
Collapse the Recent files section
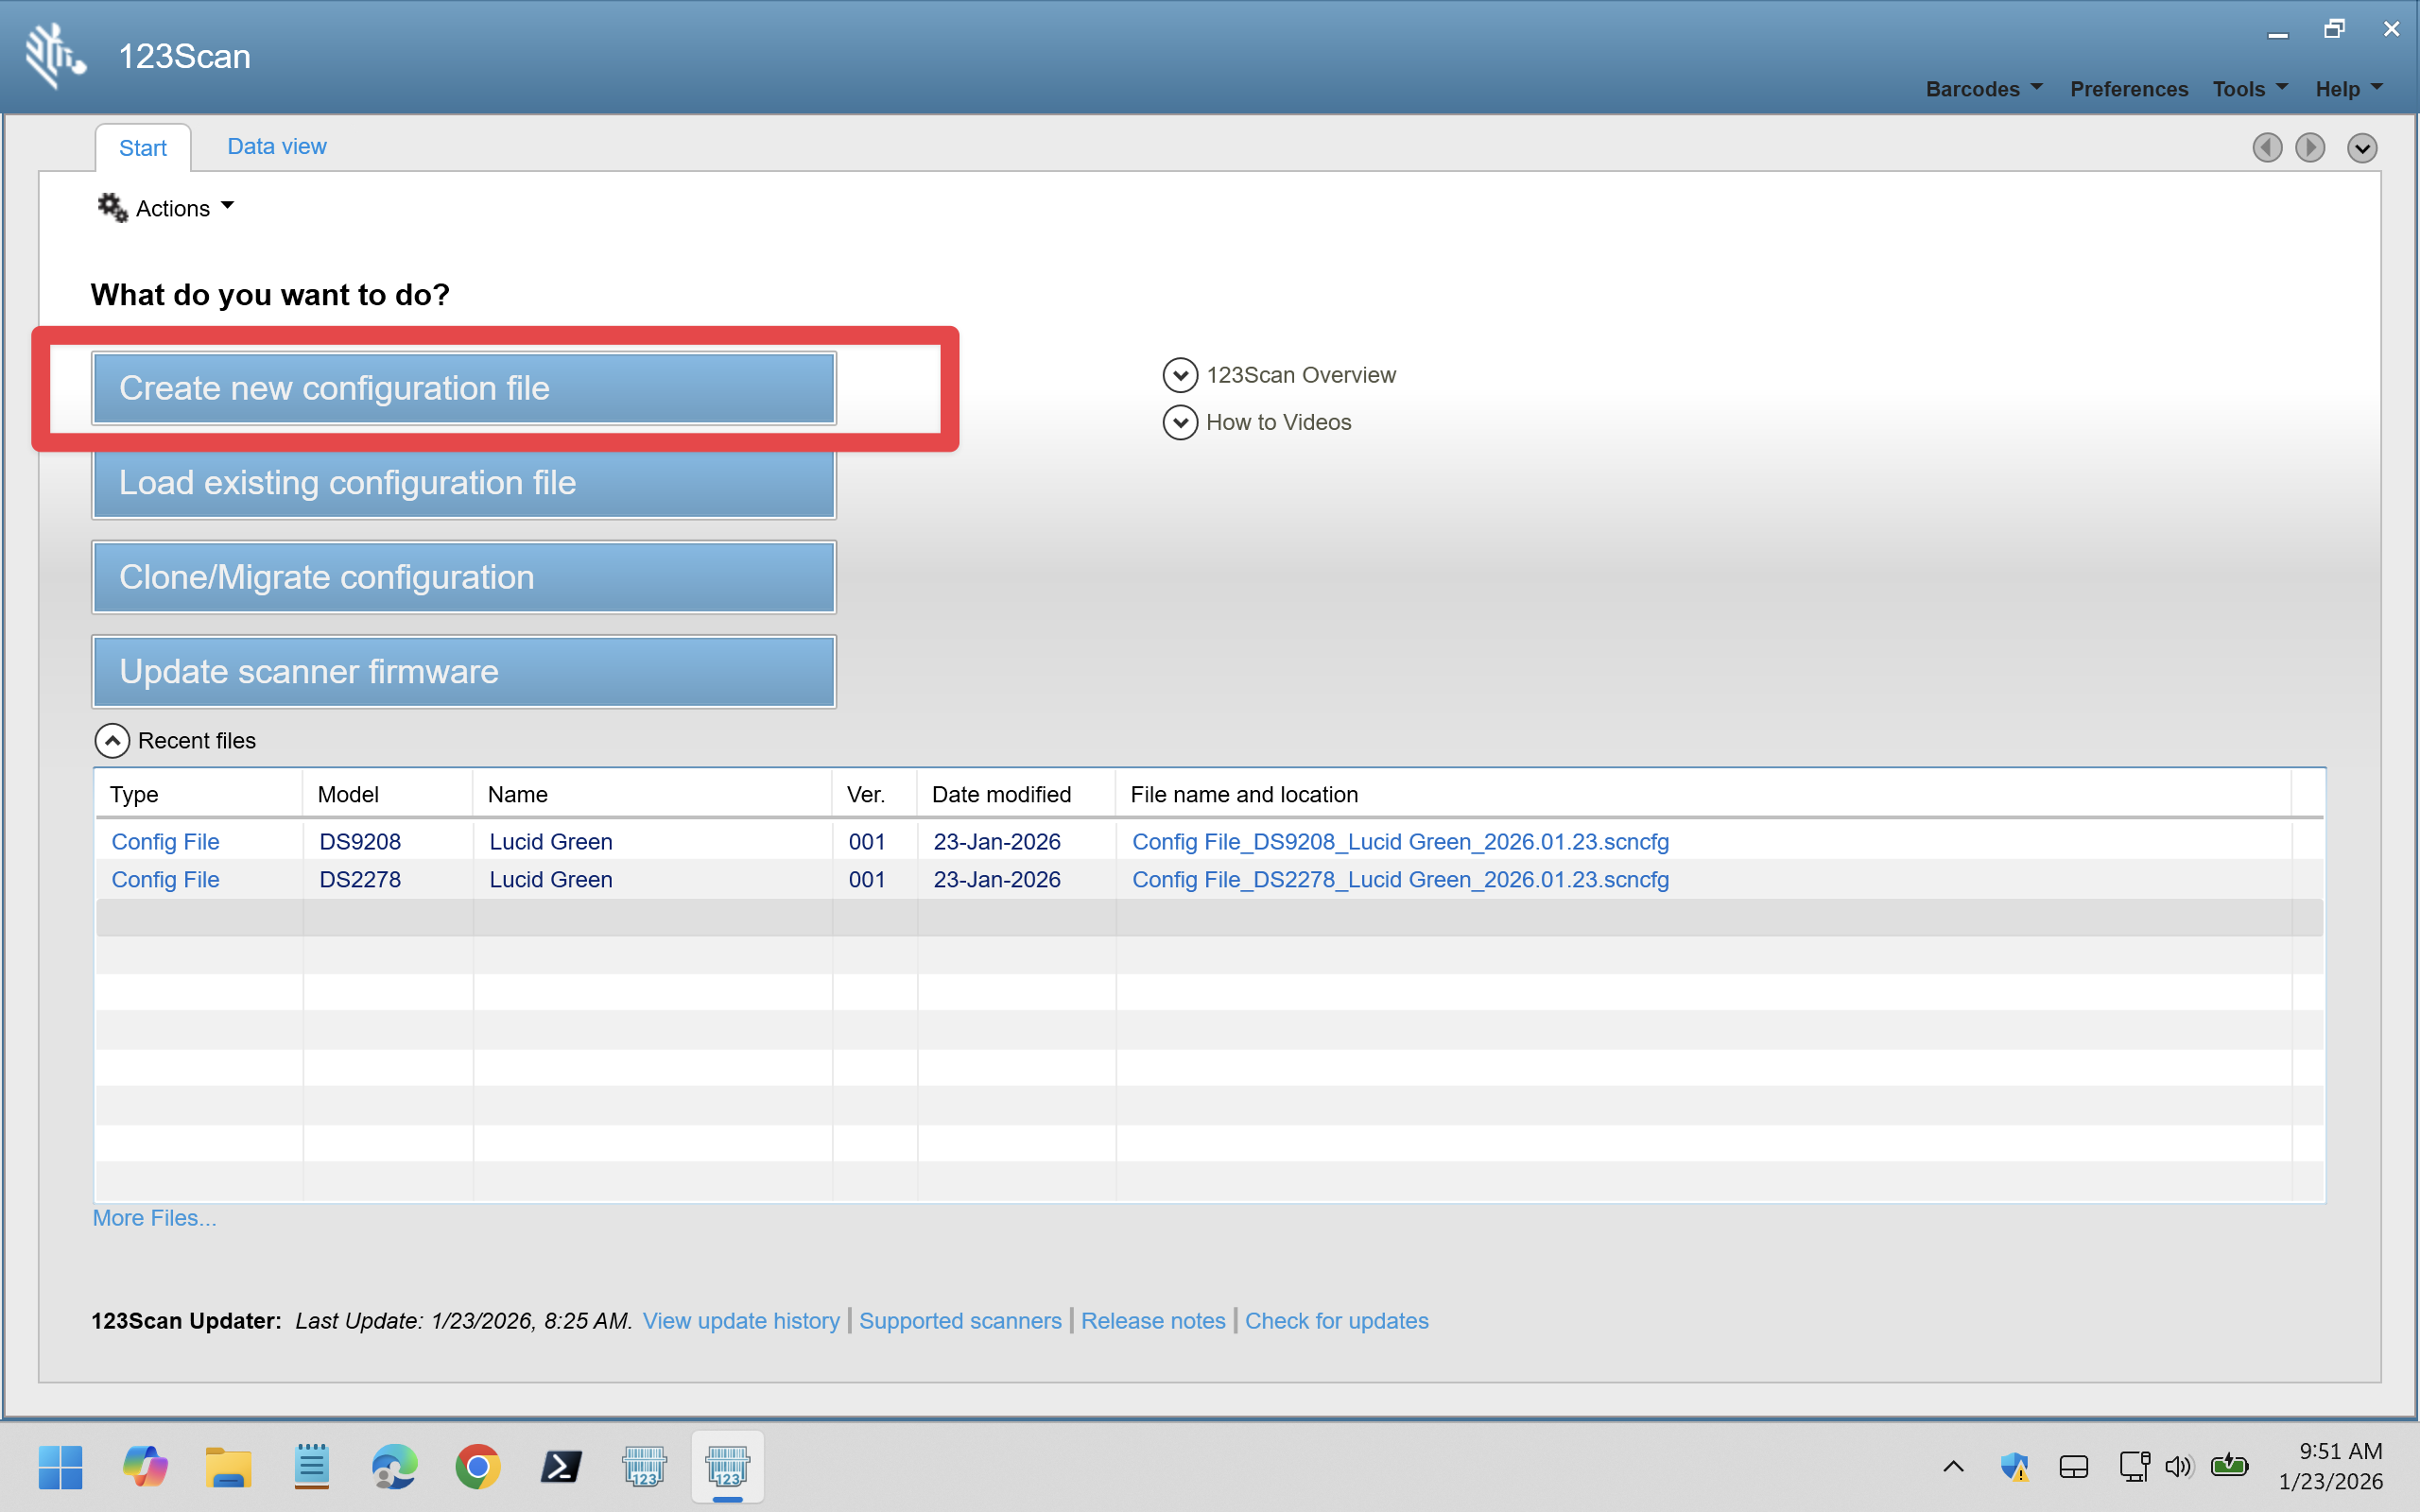[112, 741]
